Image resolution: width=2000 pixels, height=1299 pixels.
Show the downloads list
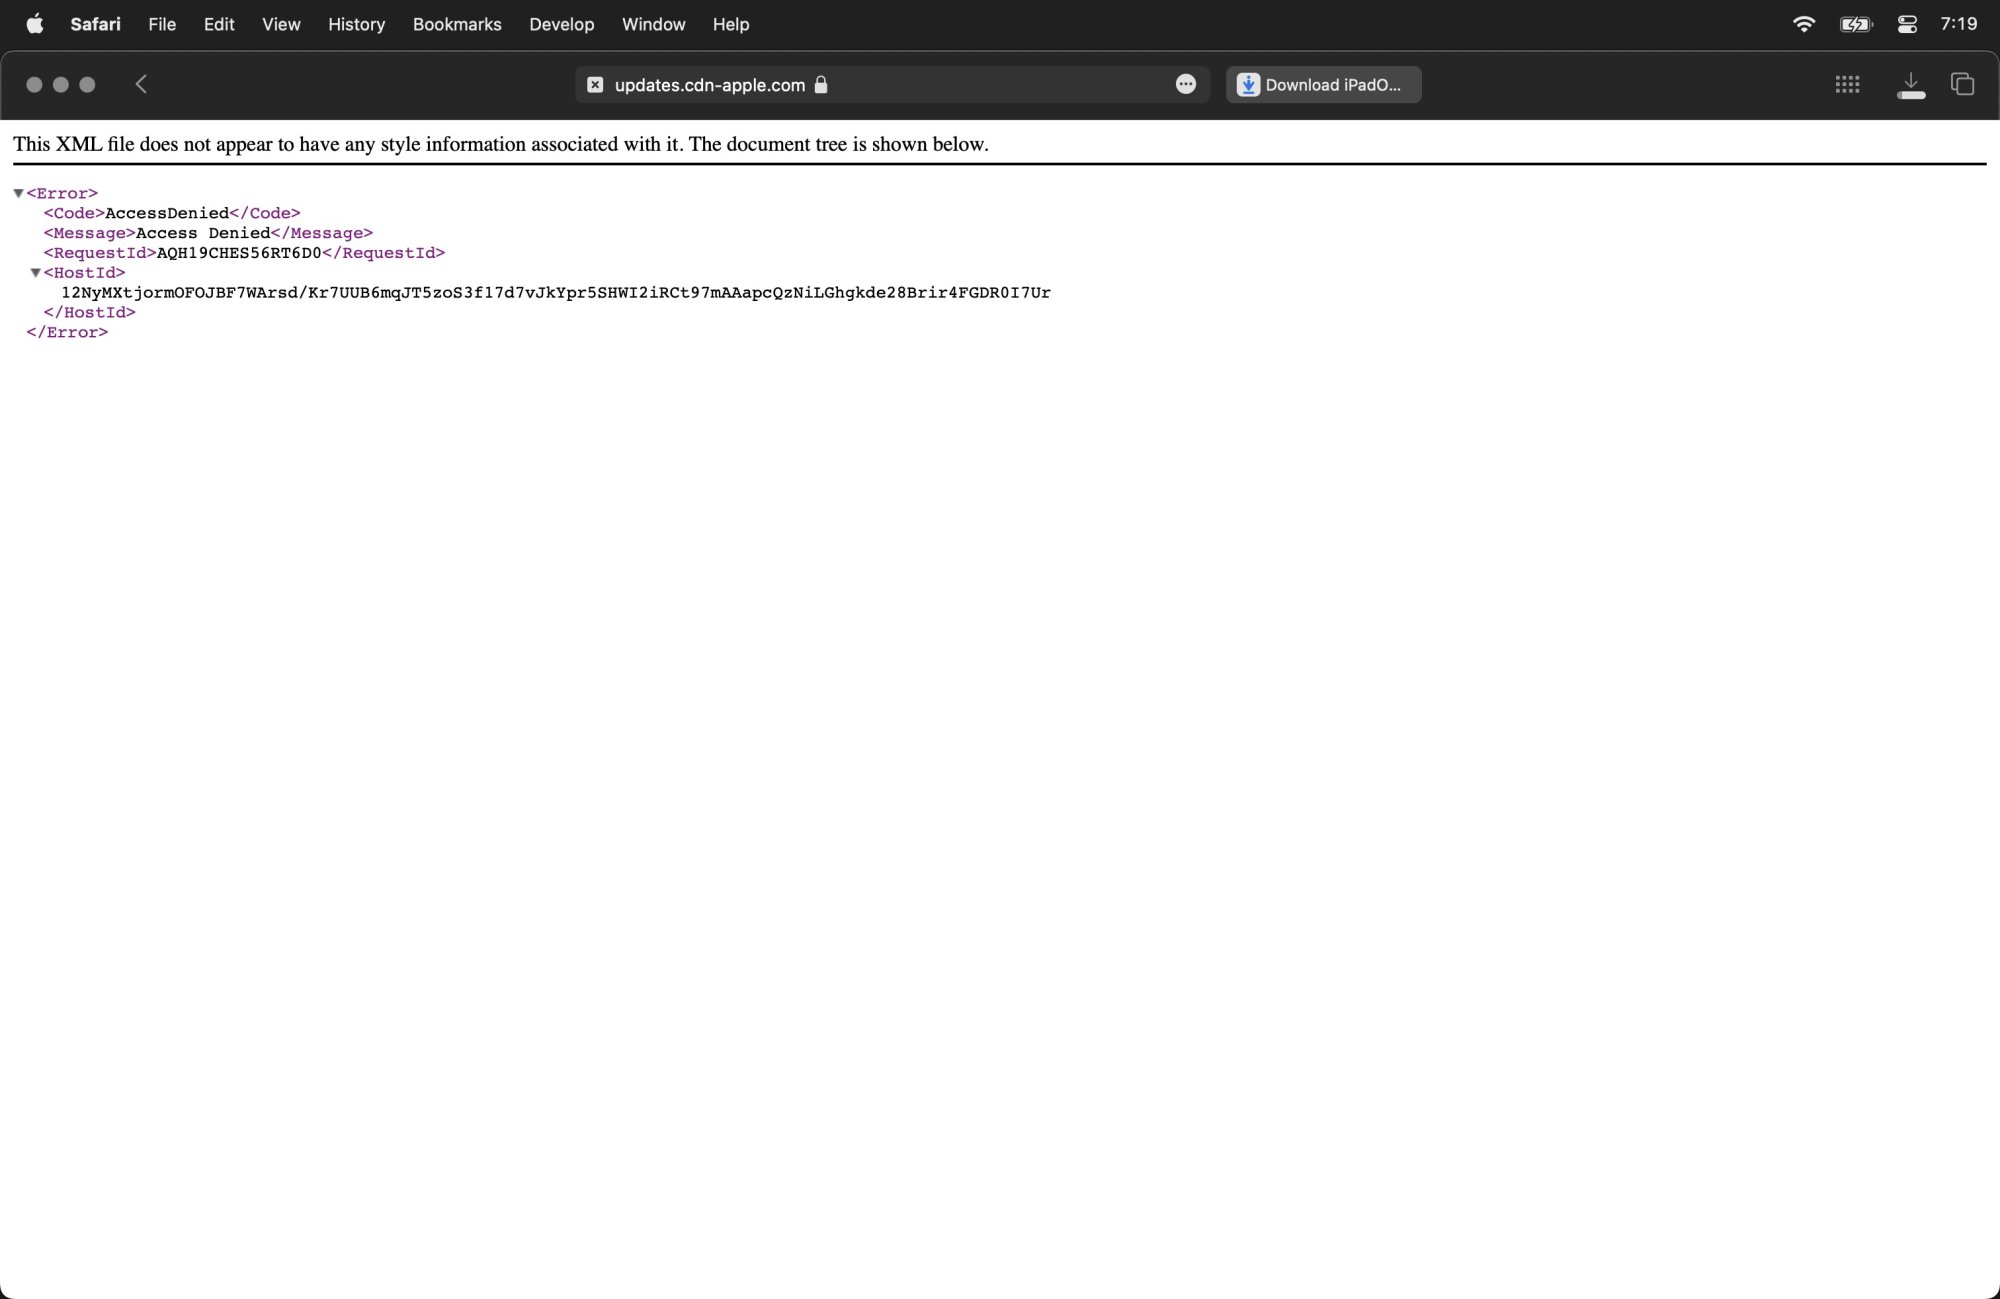click(1910, 85)
